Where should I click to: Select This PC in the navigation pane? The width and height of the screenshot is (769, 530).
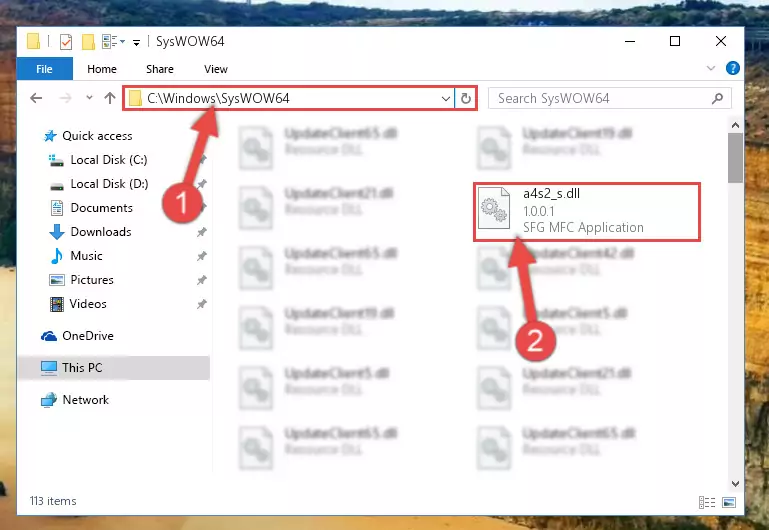113,368
